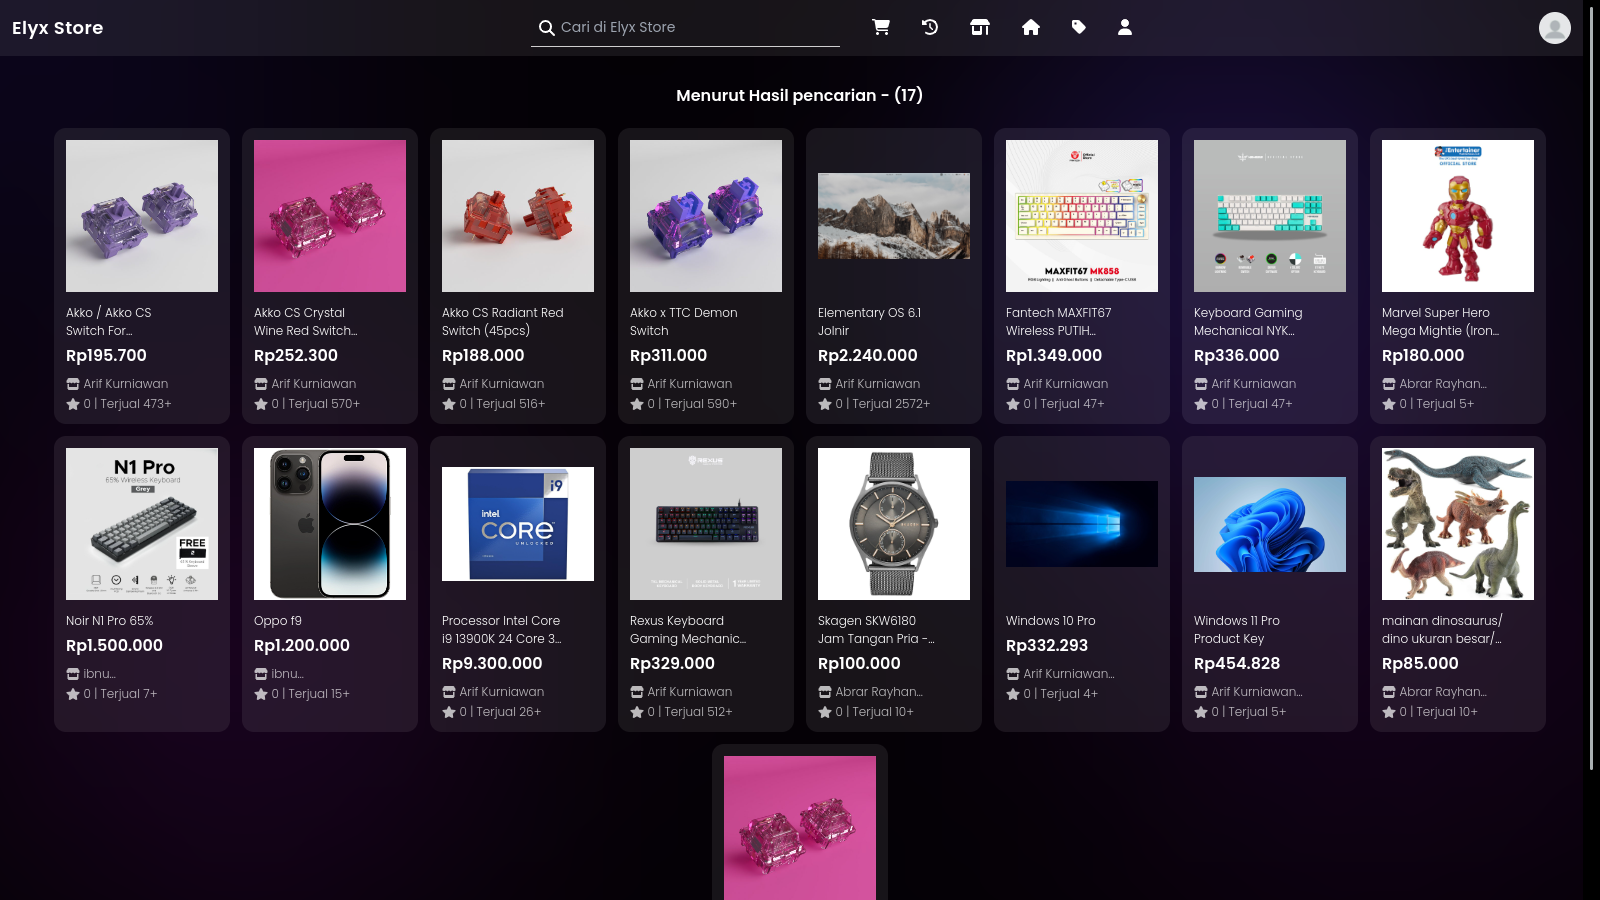Open the Skagen SKW6180 watch listing
This screenshot has height=900, width=1600.
tap(893, 524)
